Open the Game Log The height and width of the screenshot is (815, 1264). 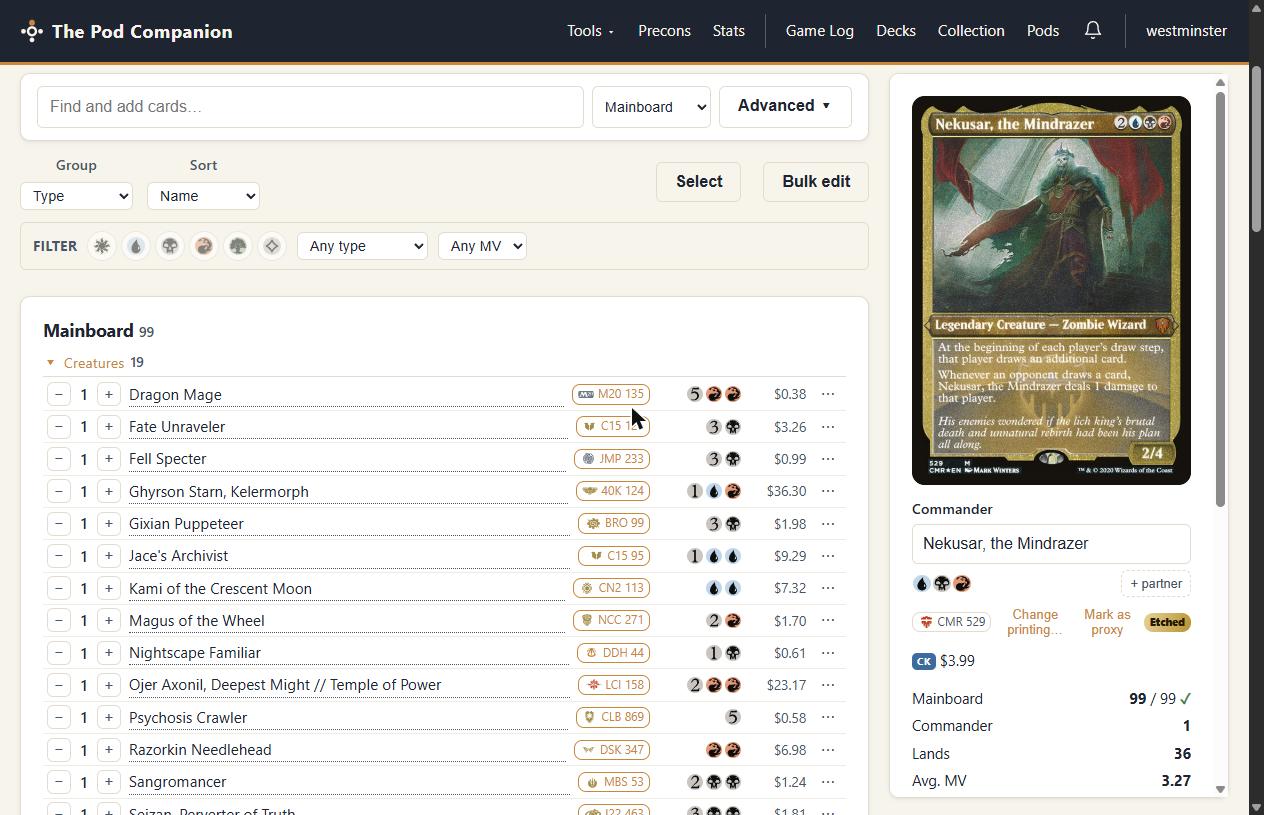click(819, 31)
